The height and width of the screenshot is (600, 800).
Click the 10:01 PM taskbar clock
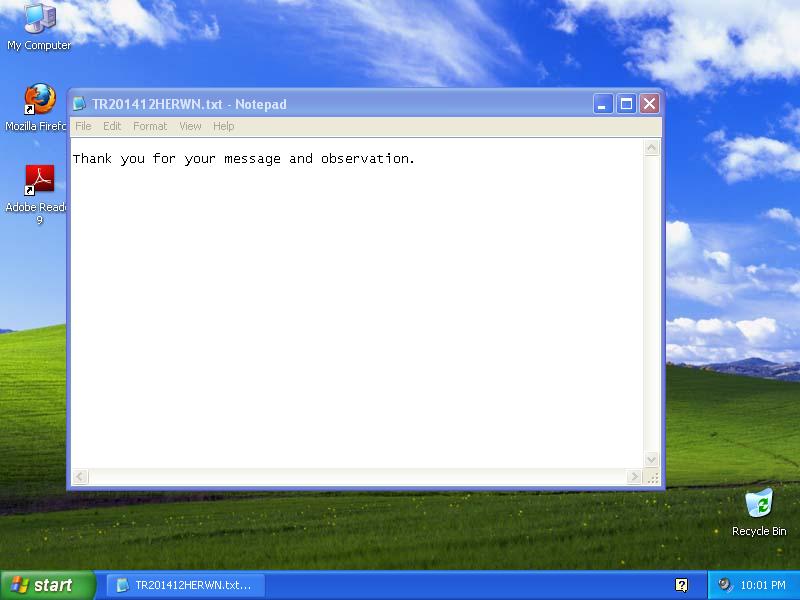(762, 585)
